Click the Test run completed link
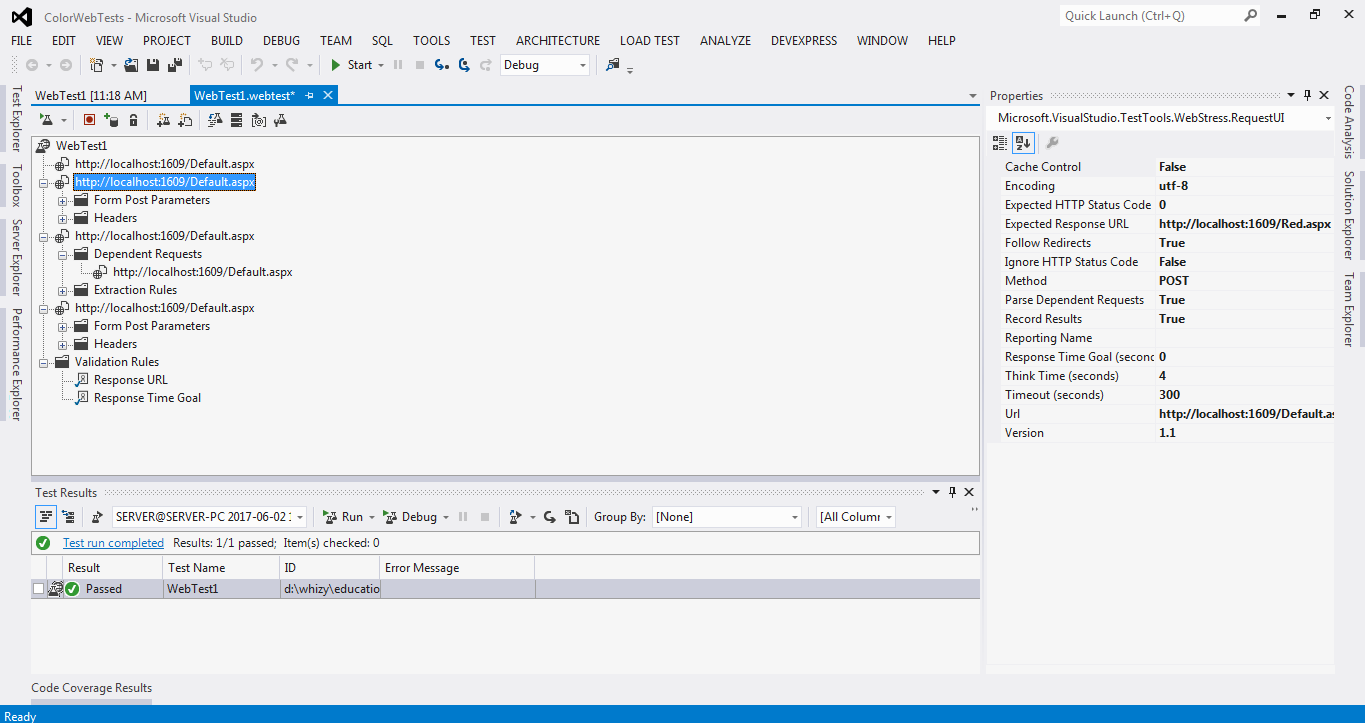 point(113,543)
